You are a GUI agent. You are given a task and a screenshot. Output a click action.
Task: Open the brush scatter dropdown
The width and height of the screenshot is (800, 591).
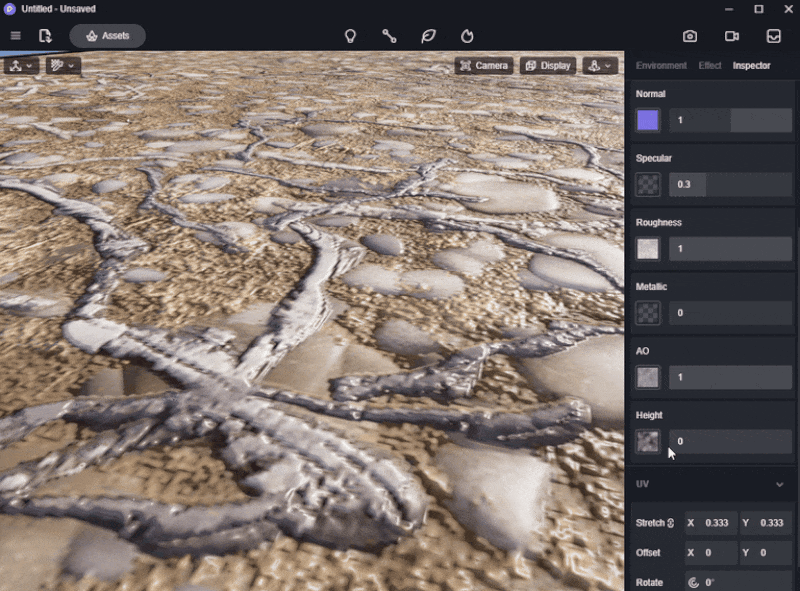63,66
